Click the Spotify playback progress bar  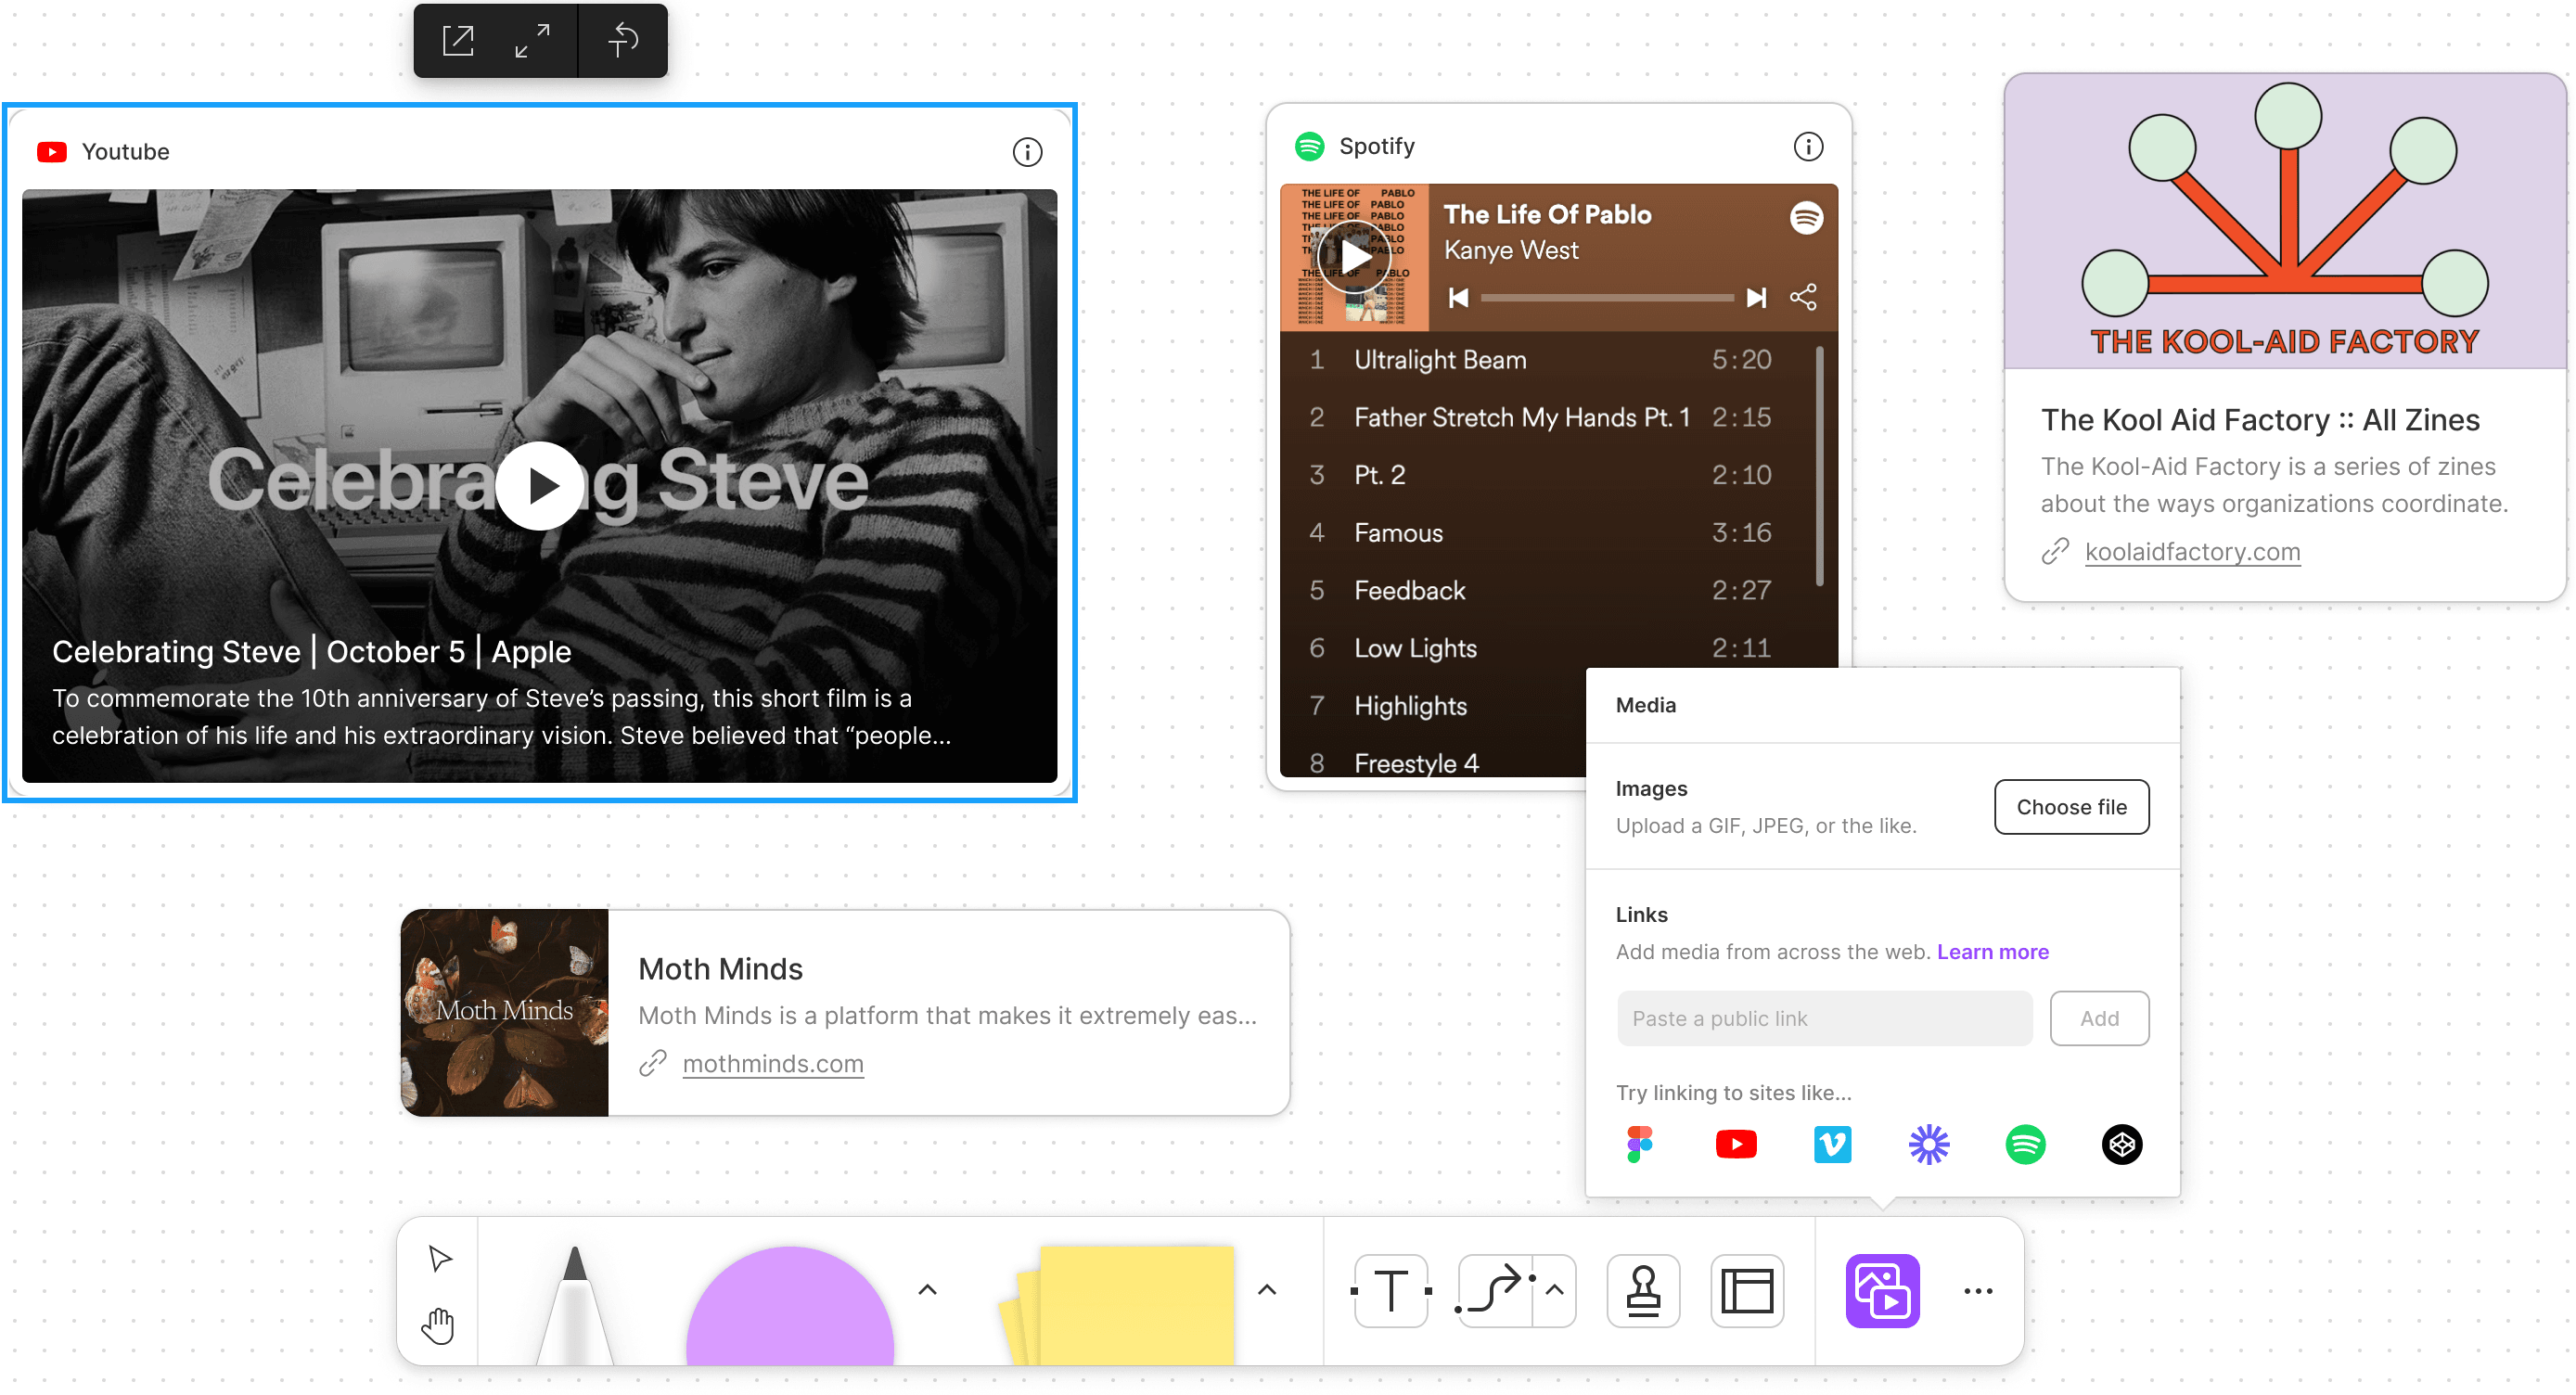[1607, 298]
